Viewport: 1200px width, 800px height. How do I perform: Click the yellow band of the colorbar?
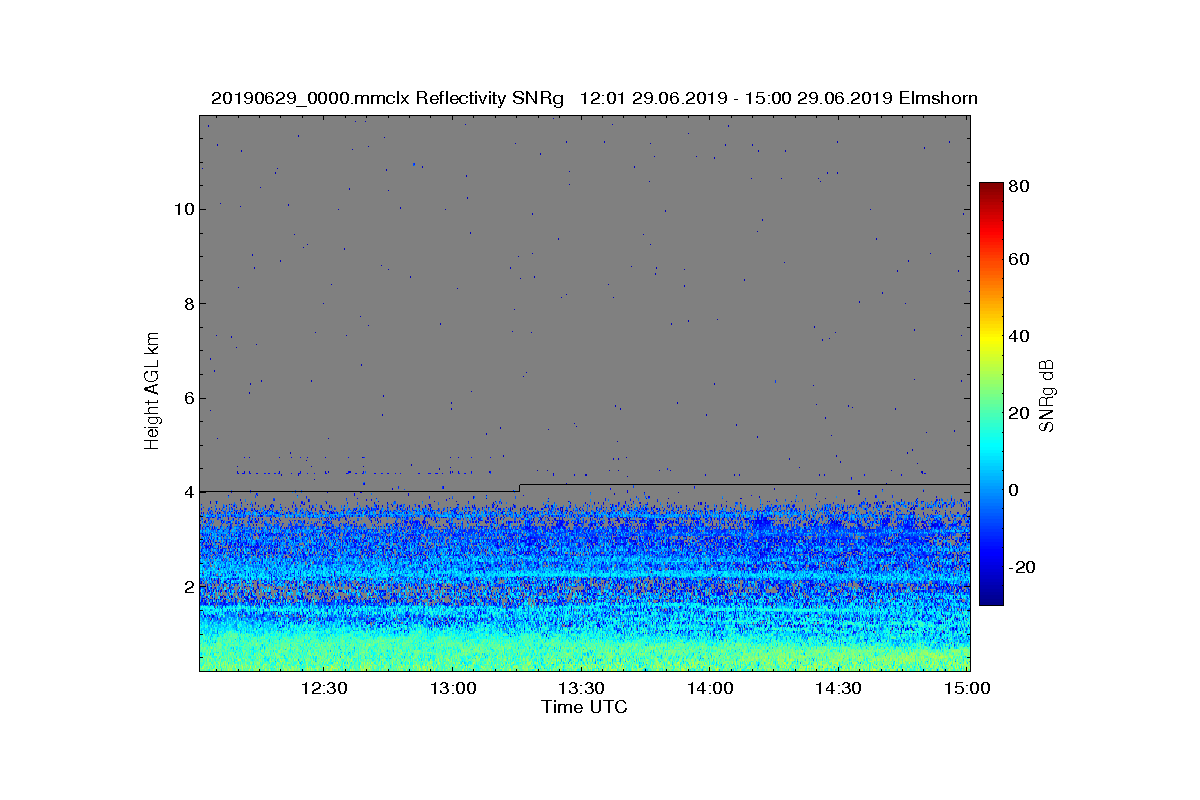tap(991, 340)
